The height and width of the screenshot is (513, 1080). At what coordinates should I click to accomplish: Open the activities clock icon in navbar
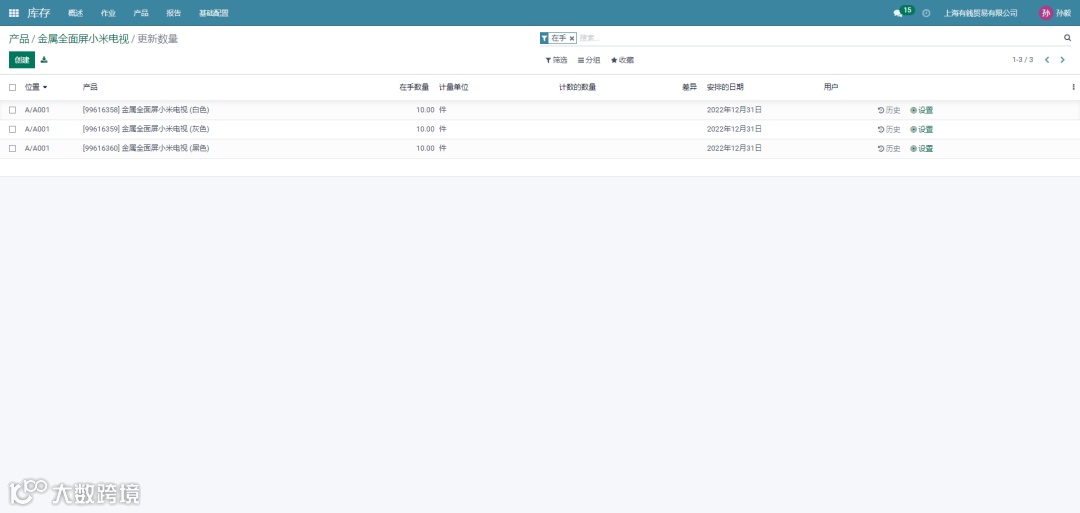coord(926,13)
